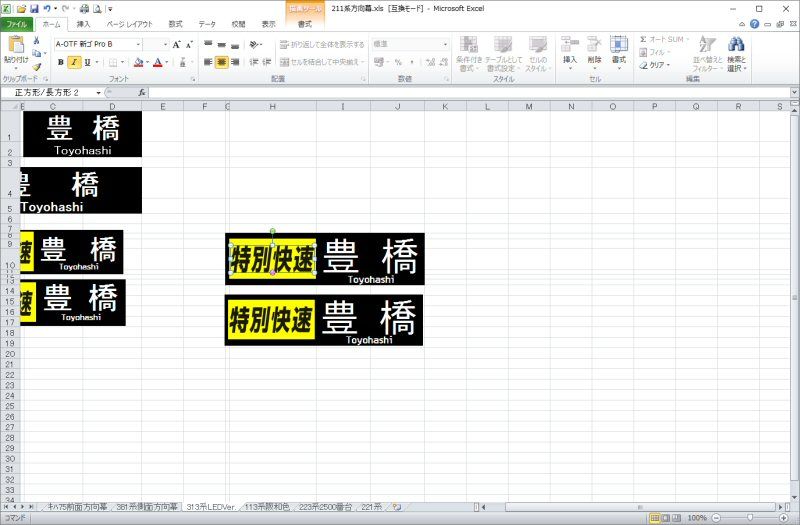Toggle Bold formatting
The image size is (800, 525).
[61, 62]
